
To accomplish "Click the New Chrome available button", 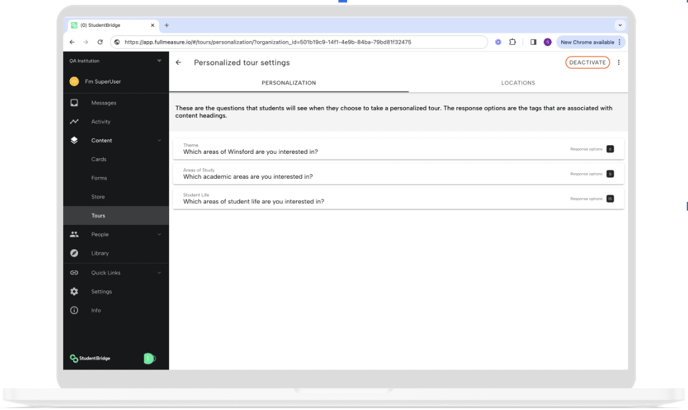I will 587,42.
